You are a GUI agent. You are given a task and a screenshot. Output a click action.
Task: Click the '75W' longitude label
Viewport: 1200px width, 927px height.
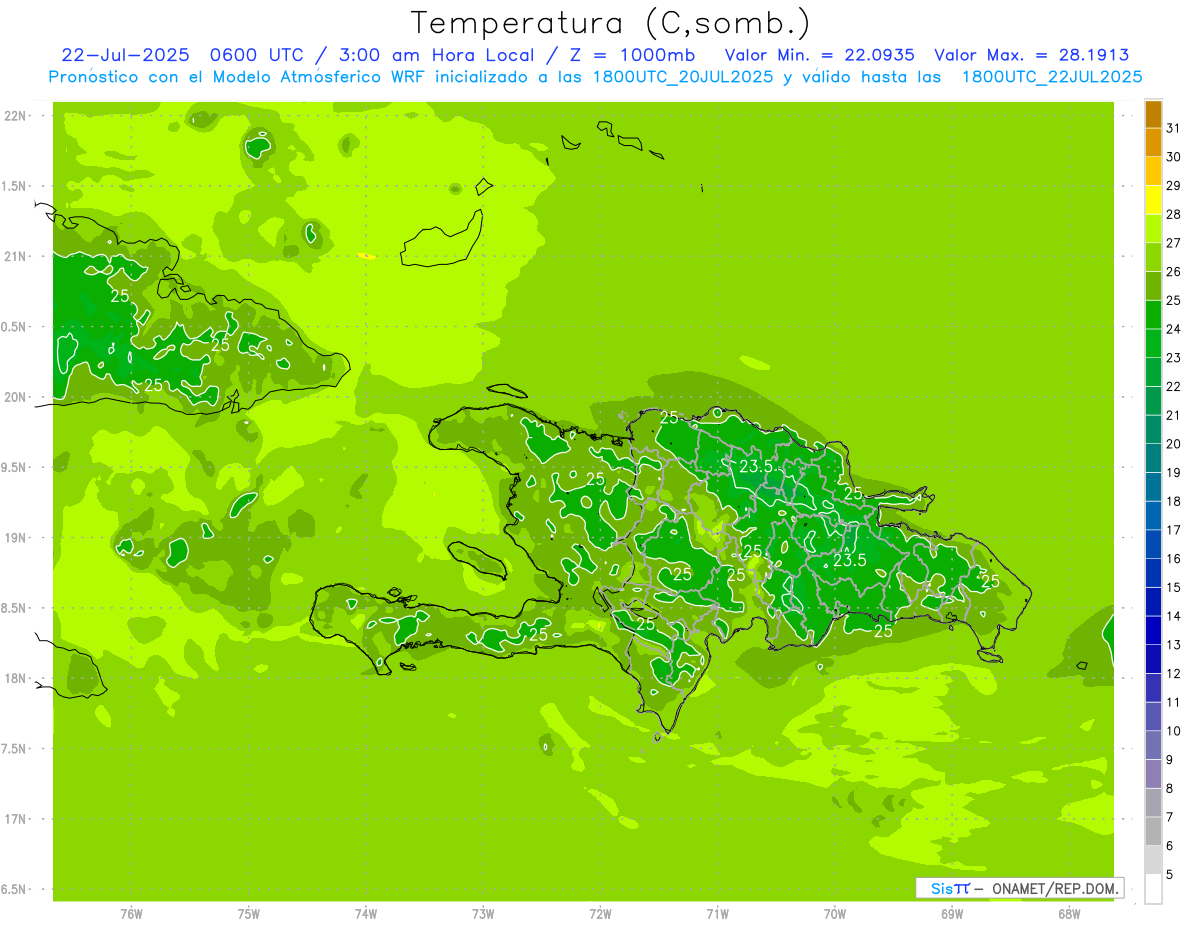click(249, 913)
